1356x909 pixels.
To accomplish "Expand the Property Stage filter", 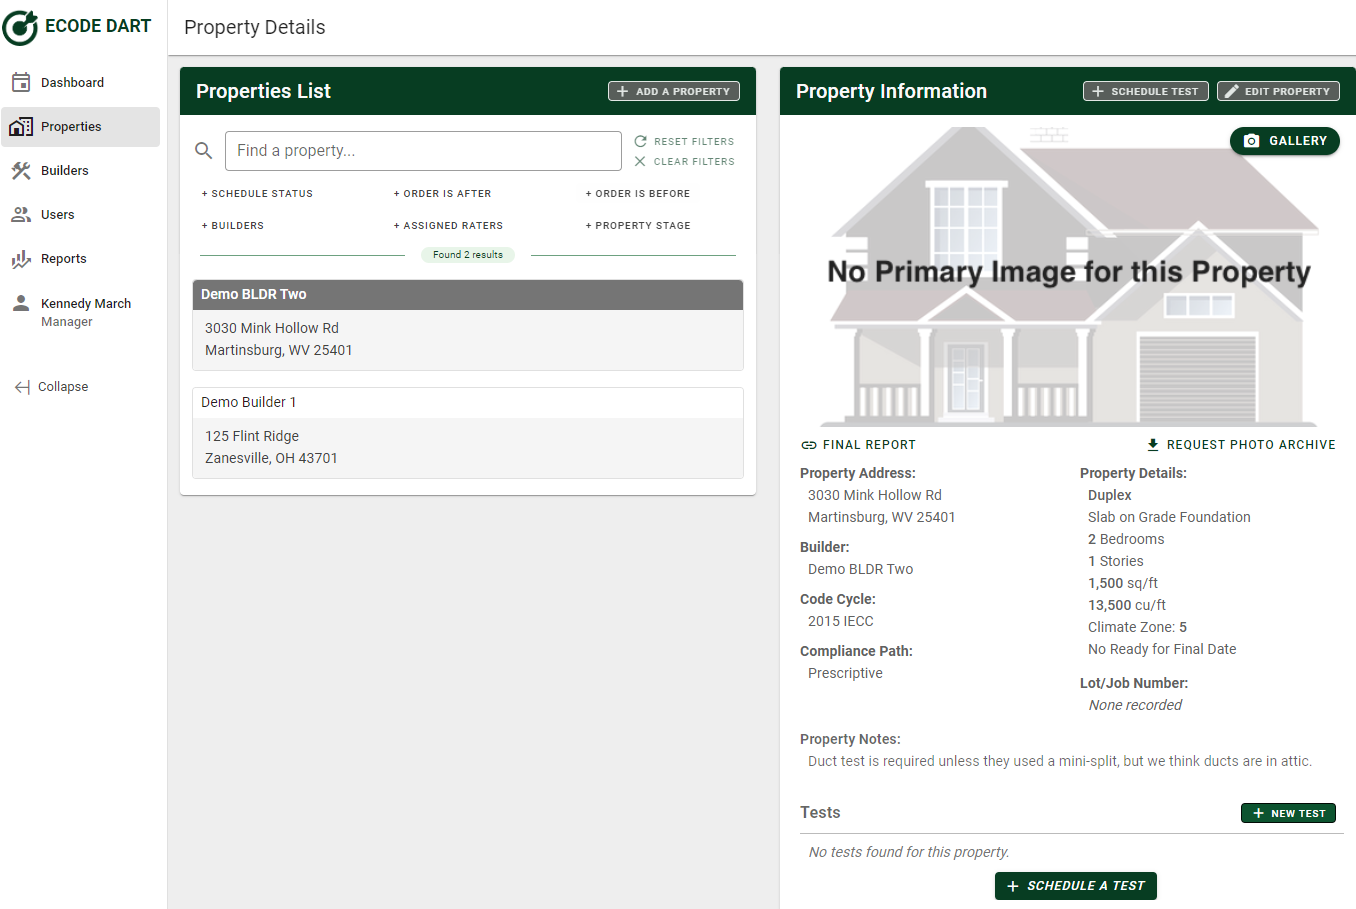I will pyautogui.click(x=638, y=226).
